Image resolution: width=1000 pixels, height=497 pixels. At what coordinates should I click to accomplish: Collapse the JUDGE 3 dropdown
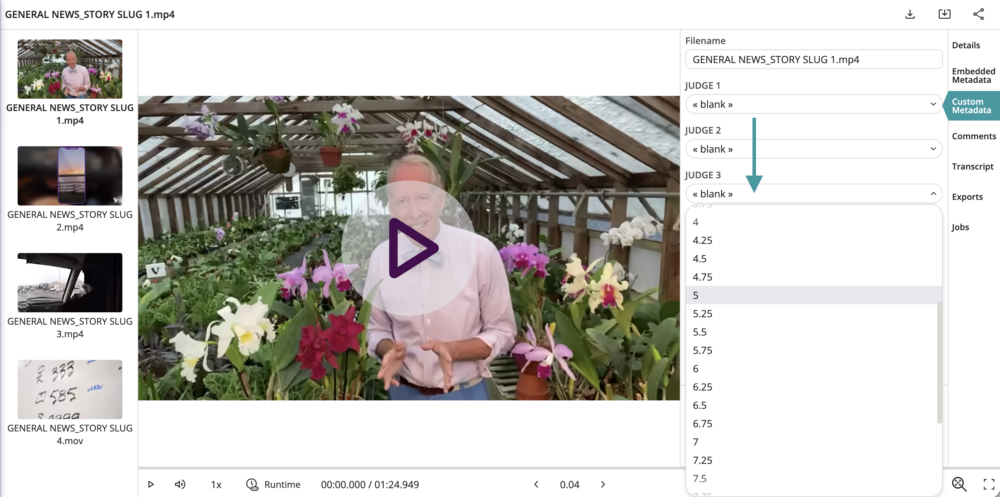click(813, 194)
